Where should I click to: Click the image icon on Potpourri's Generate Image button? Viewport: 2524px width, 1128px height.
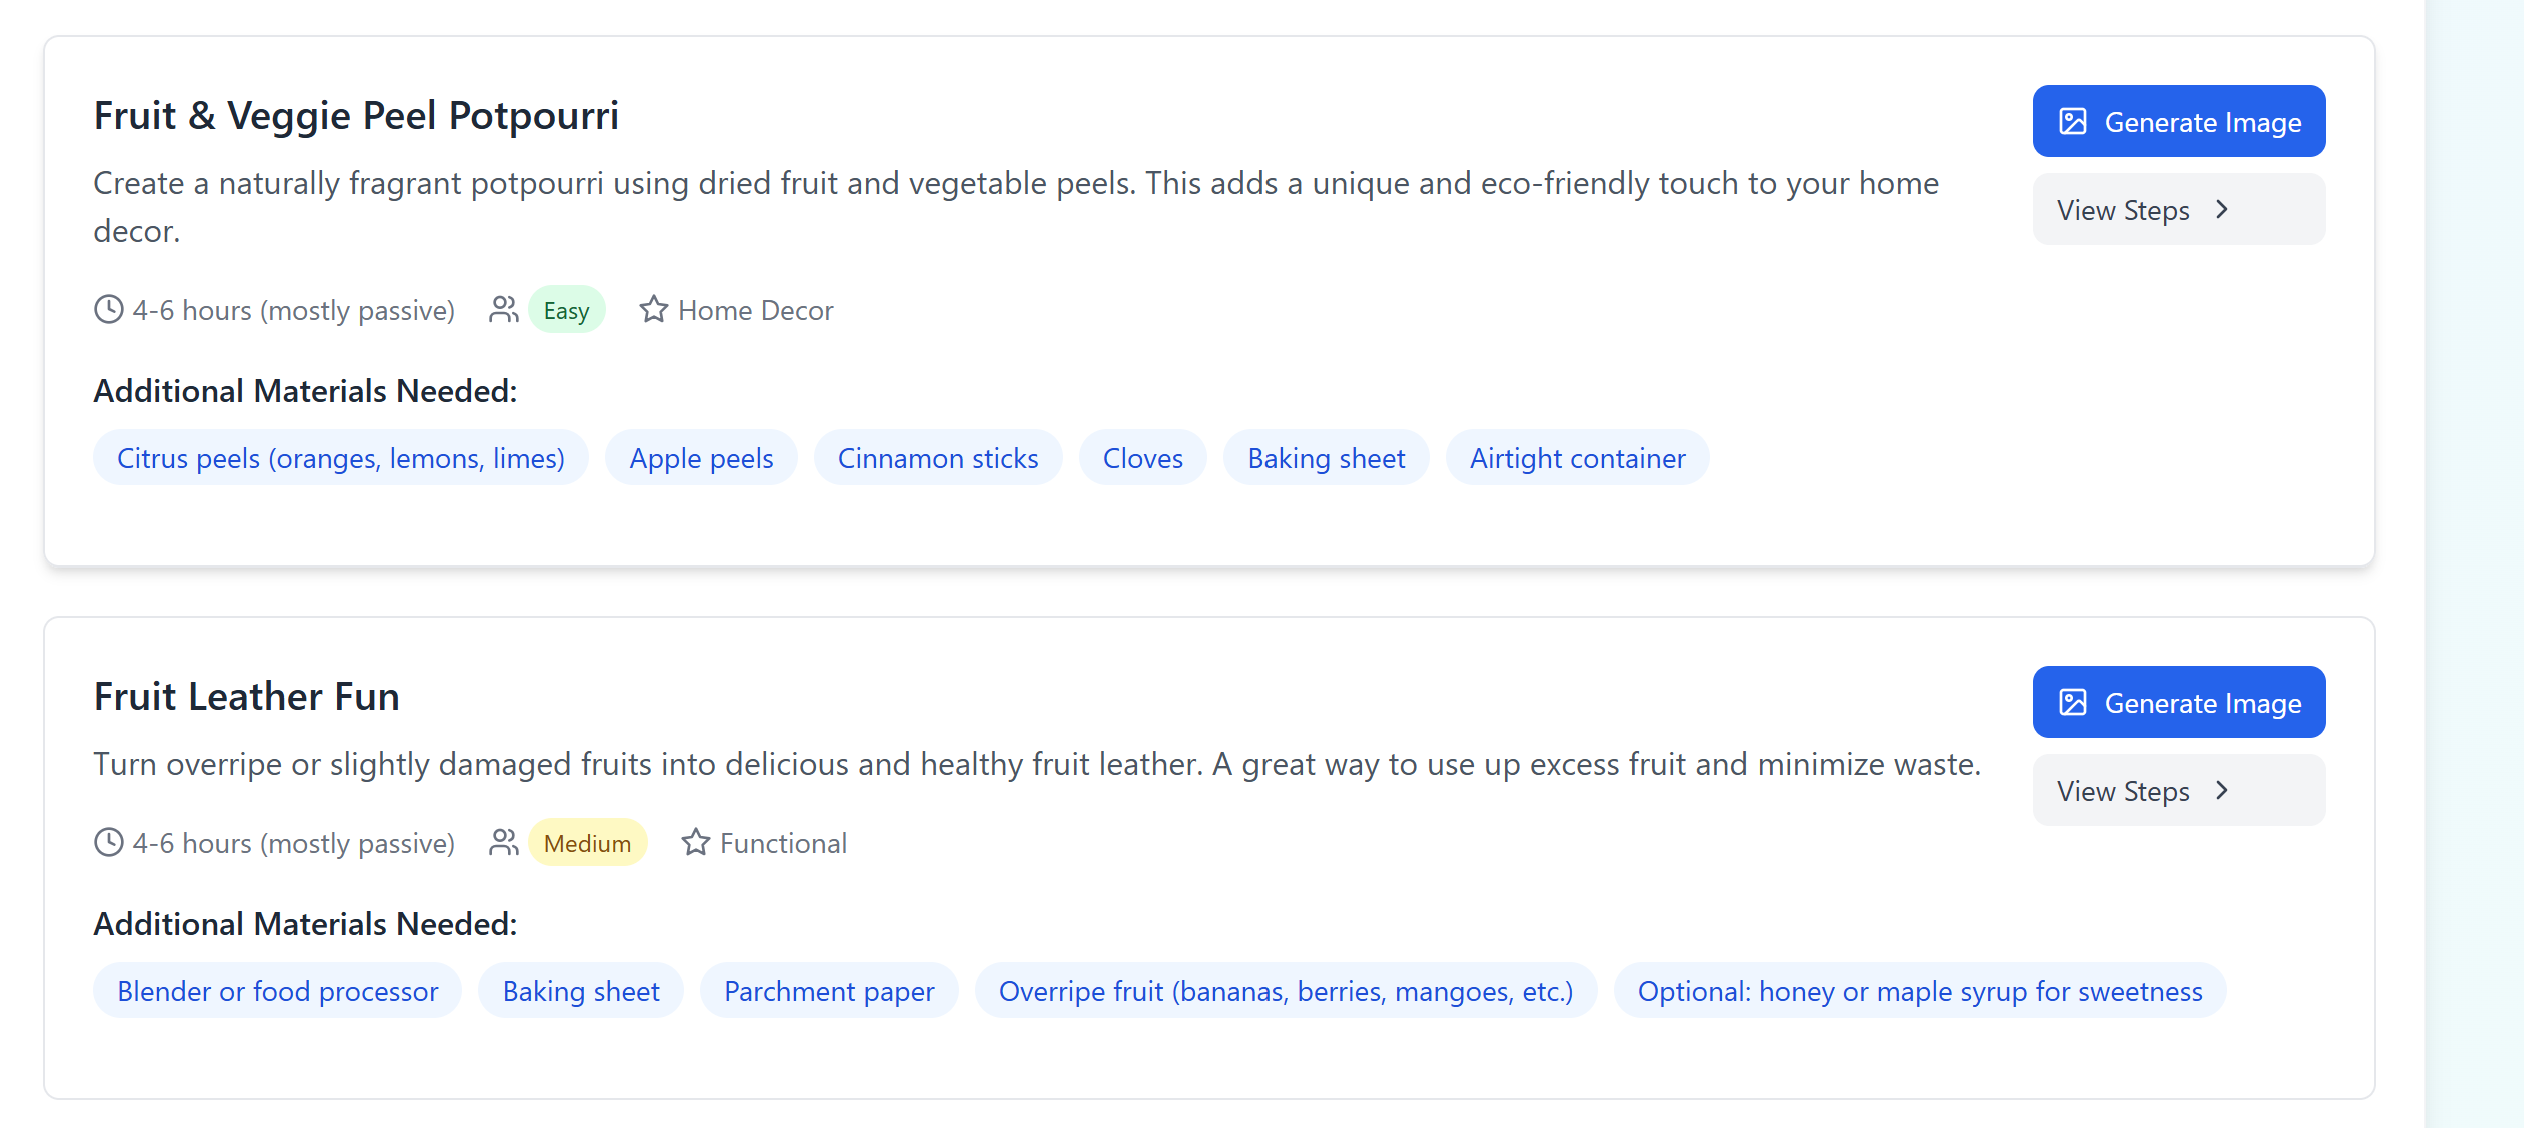point(2072,122)
